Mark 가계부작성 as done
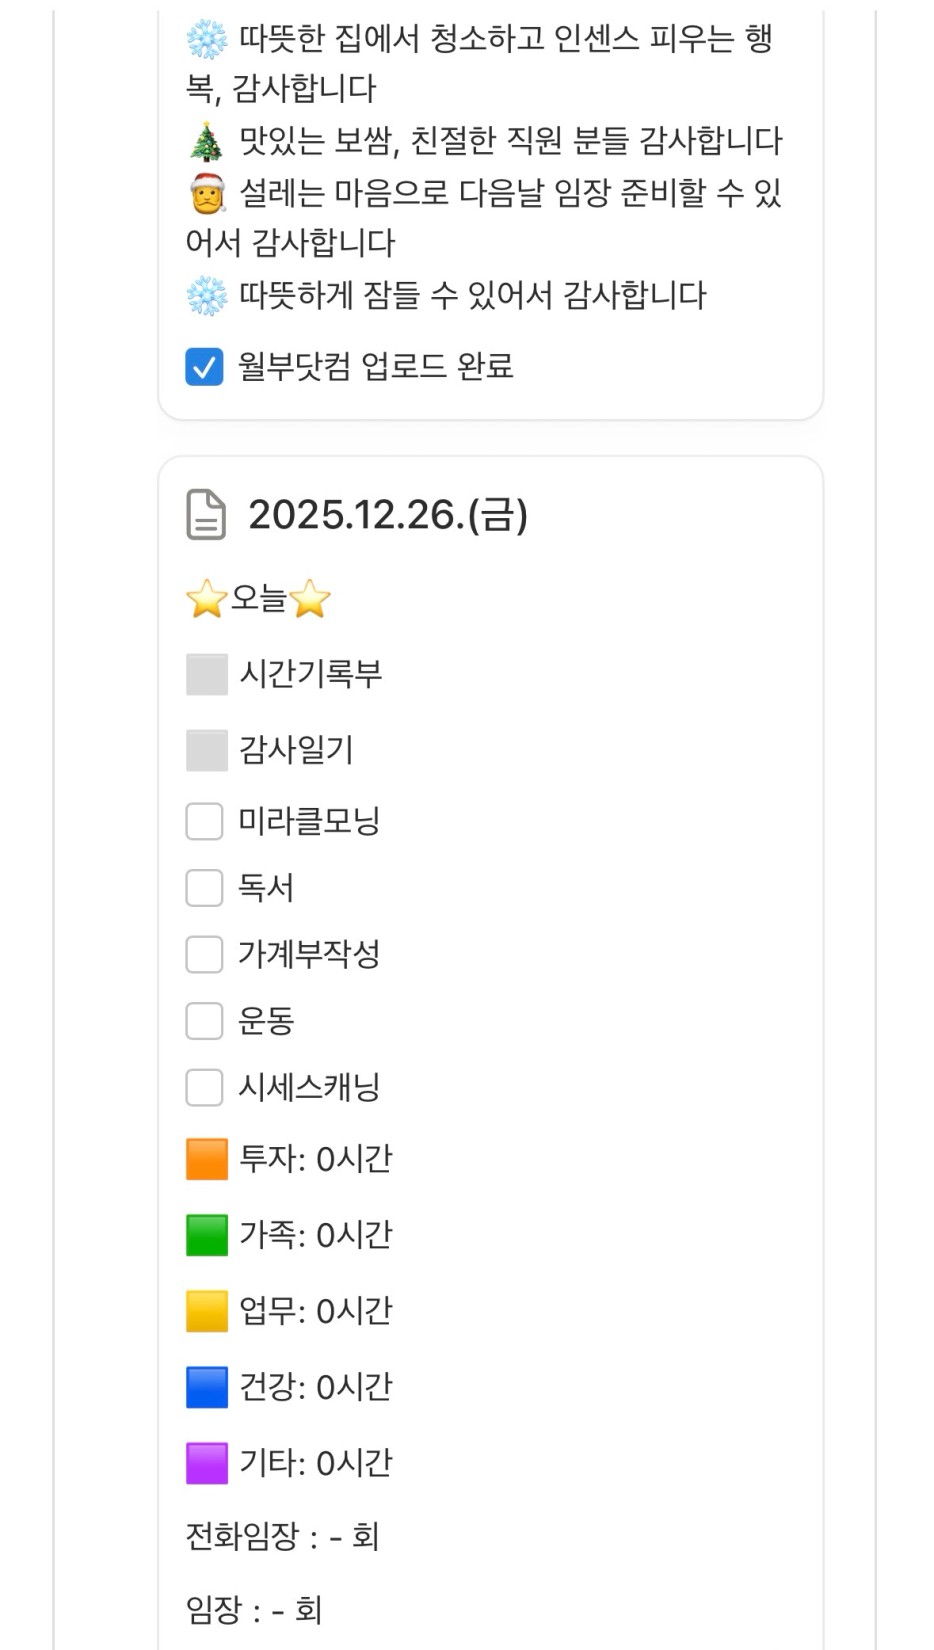Viewport: 934px width, 1650px height. (205, 954)
